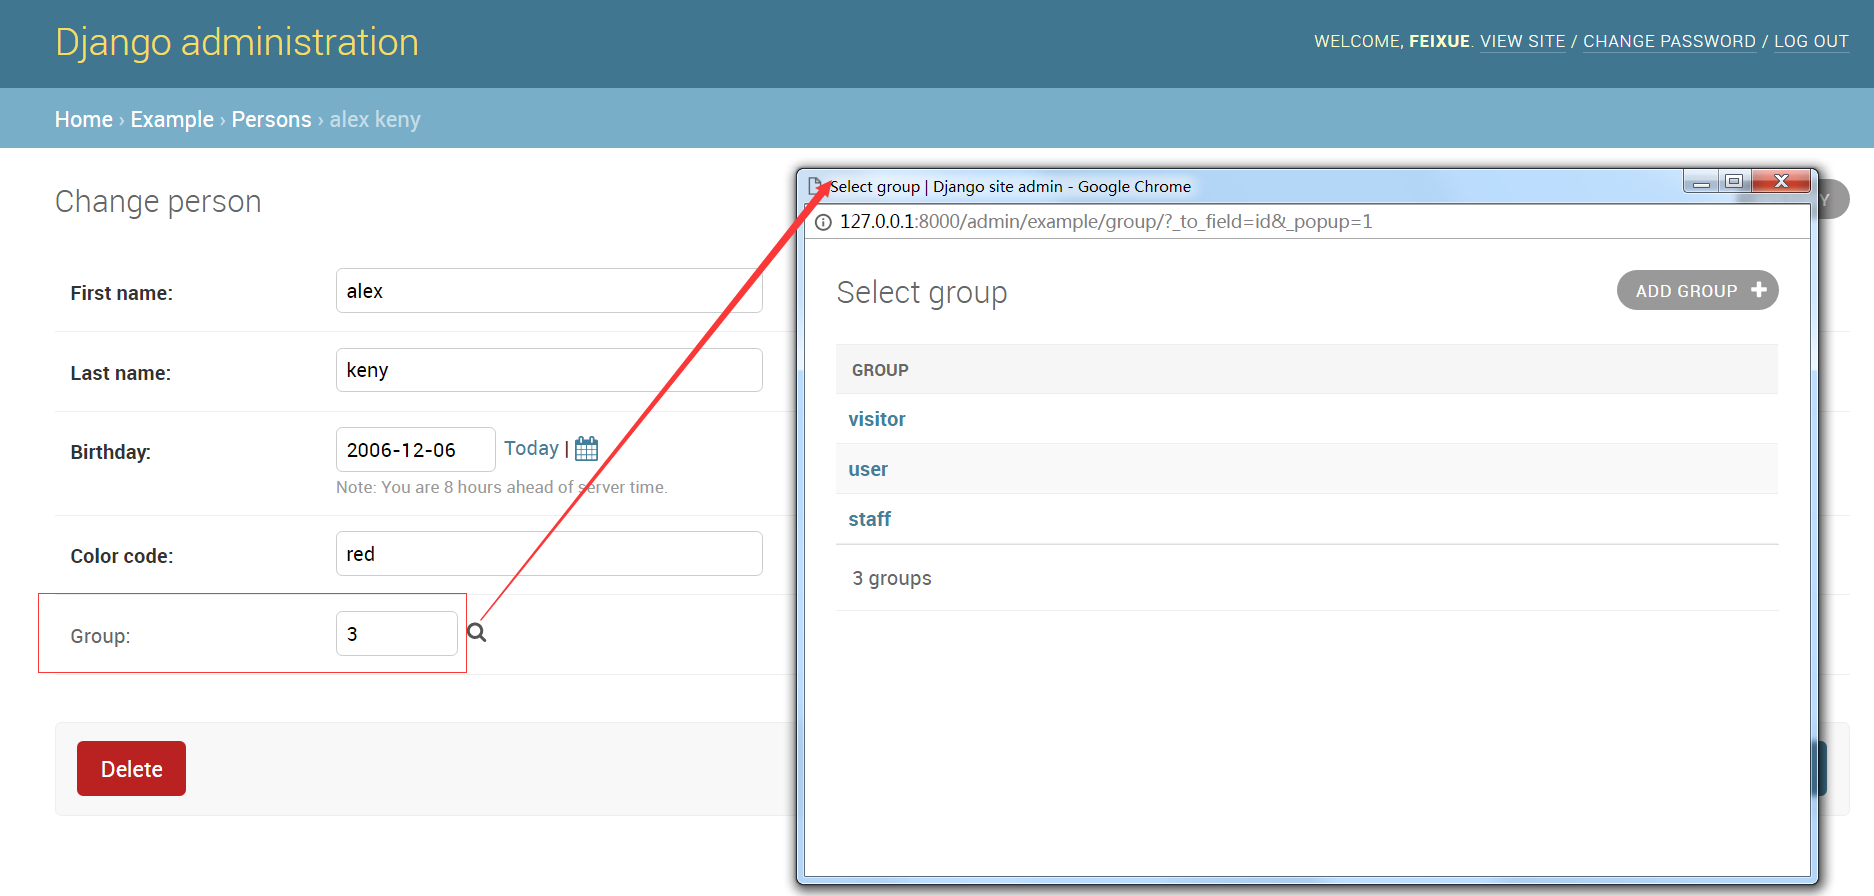Click into the Color code field
1874x896 pixels.
coord(549,553)
